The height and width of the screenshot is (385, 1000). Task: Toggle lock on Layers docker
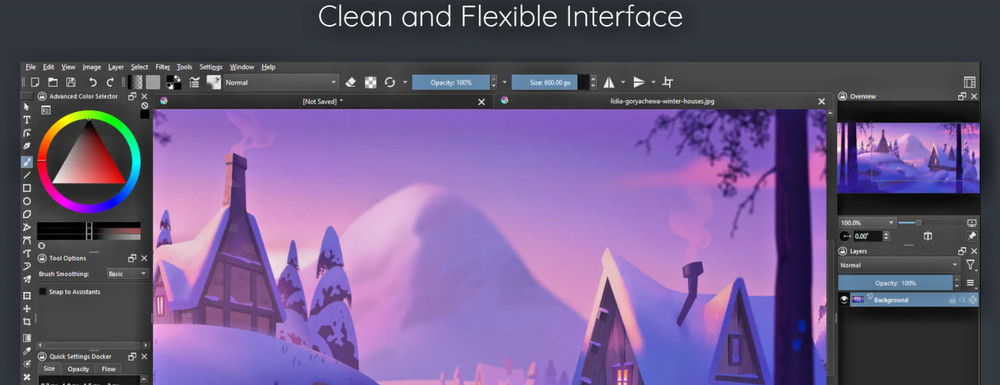click(x=843, y=252)
